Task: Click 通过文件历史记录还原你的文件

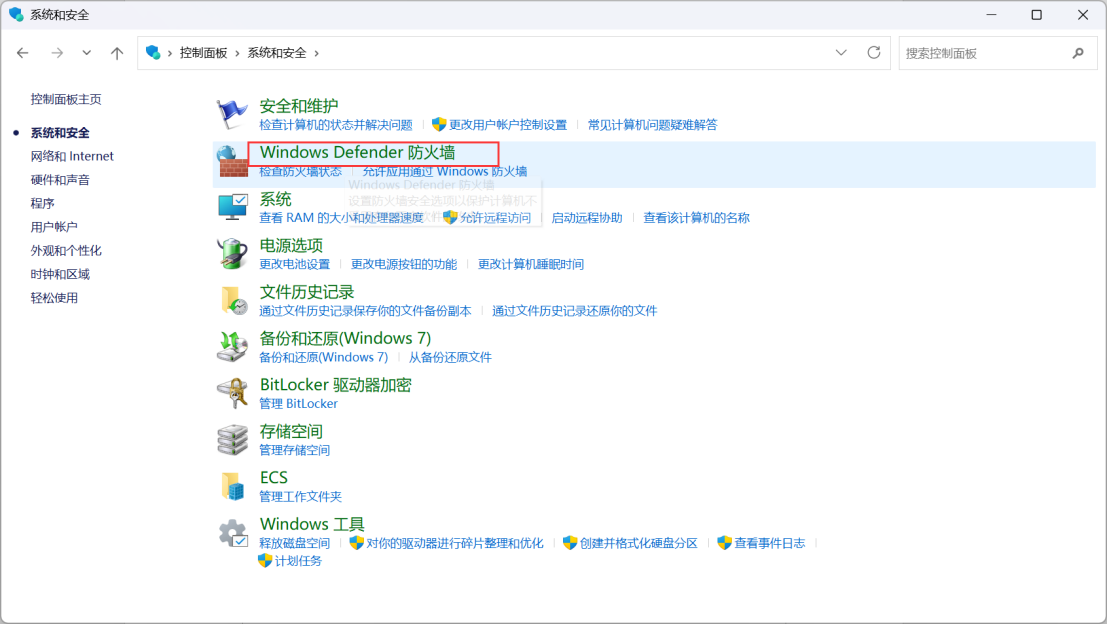Action: [x=574, y=311]
